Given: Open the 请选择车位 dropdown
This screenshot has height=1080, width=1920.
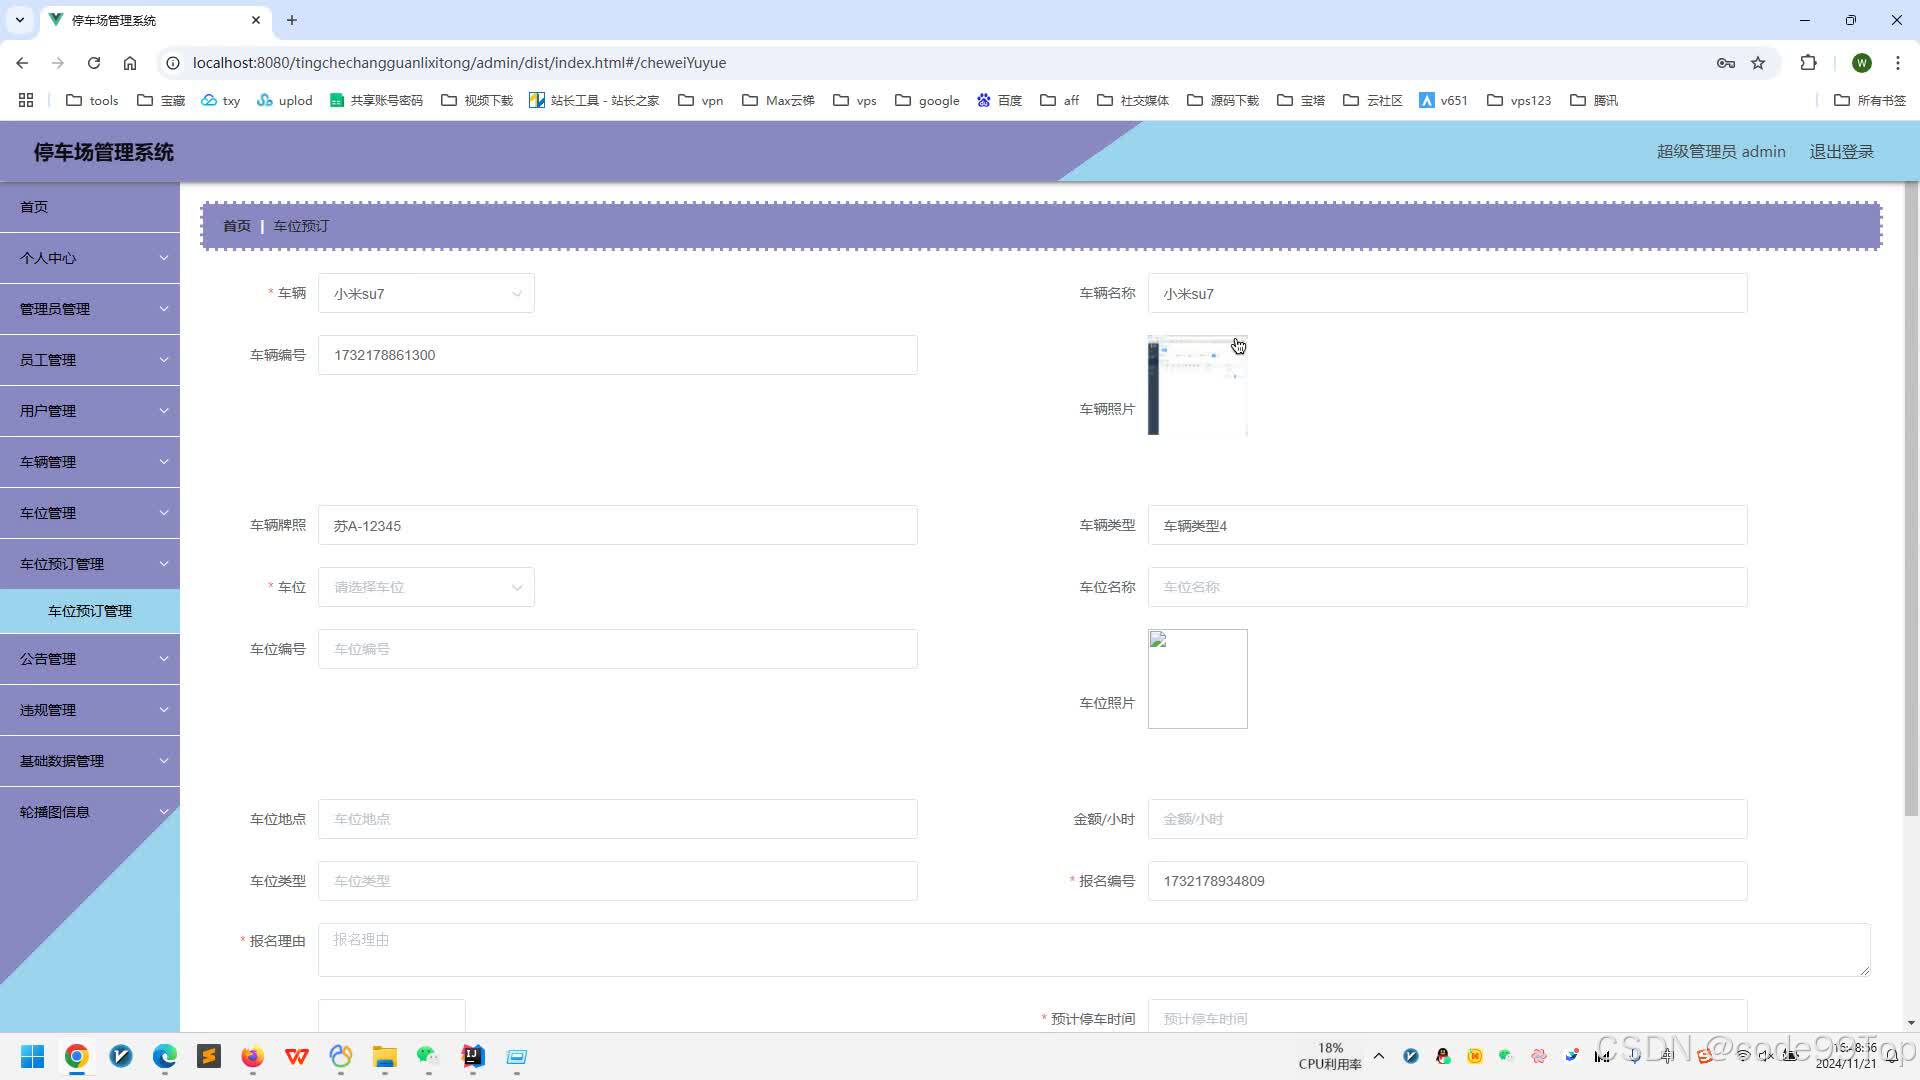Looking at the screenshot, I should click(x=426, y=587).
